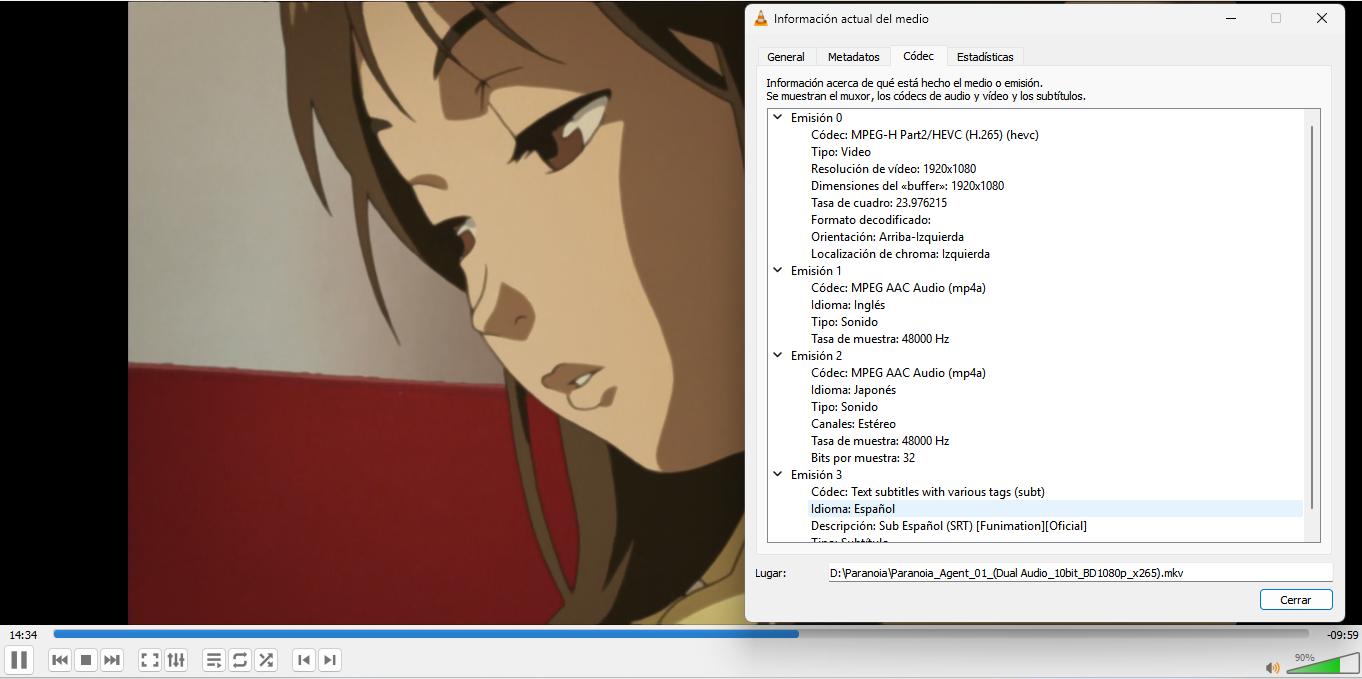Seek within the playback progress bar
The width and height of the screenshot is (1362, 679).
coord(681,634)
